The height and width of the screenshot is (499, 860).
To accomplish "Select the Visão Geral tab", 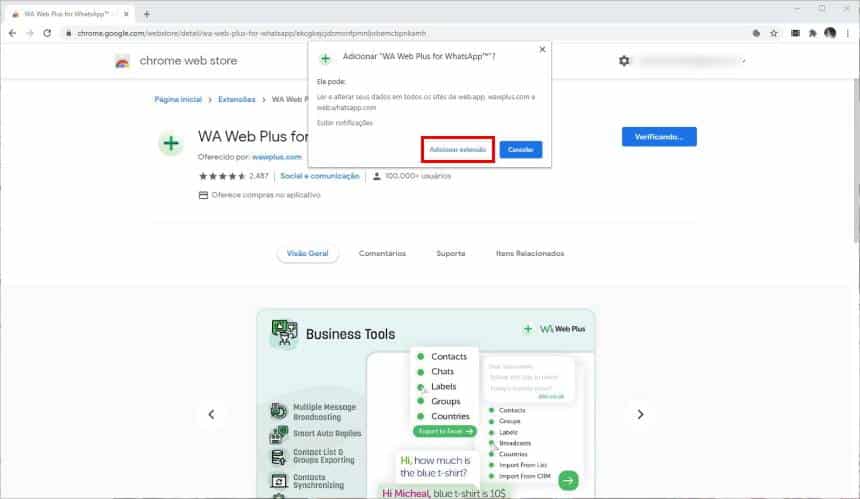I will (308, 253).
